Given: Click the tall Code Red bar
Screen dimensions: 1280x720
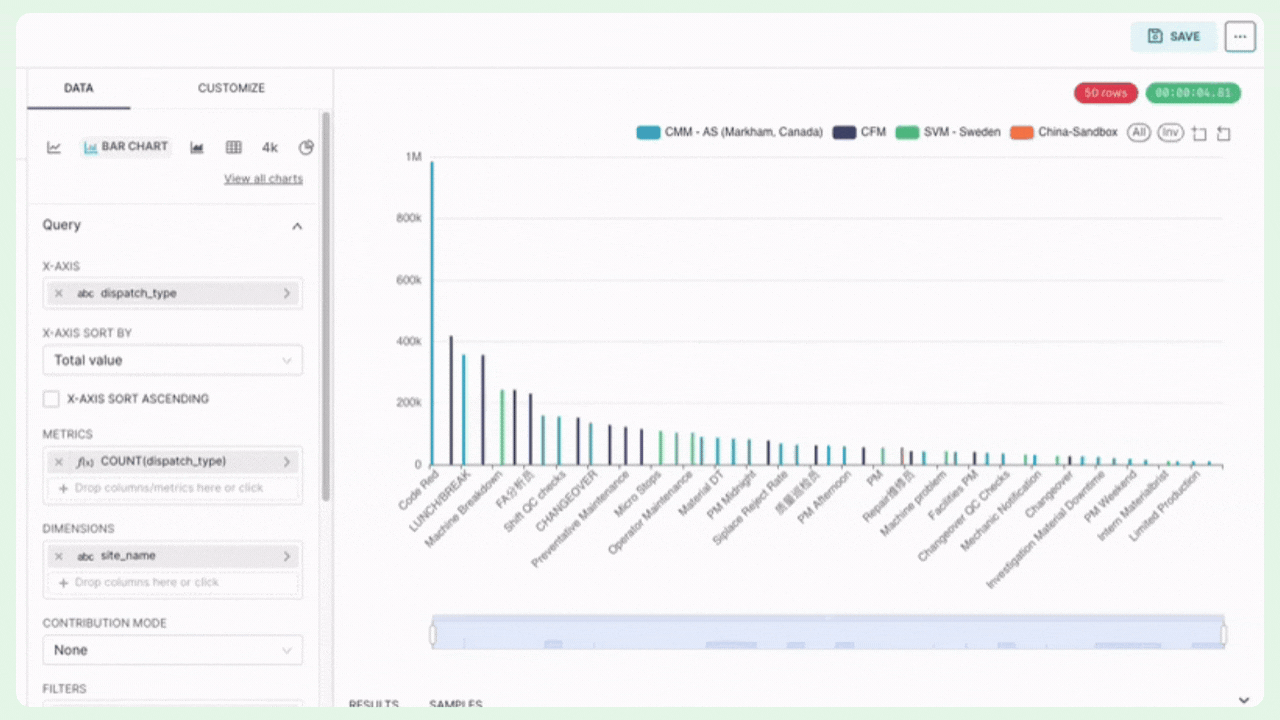Looking at the screenshot, I should (x=432, y=313).
